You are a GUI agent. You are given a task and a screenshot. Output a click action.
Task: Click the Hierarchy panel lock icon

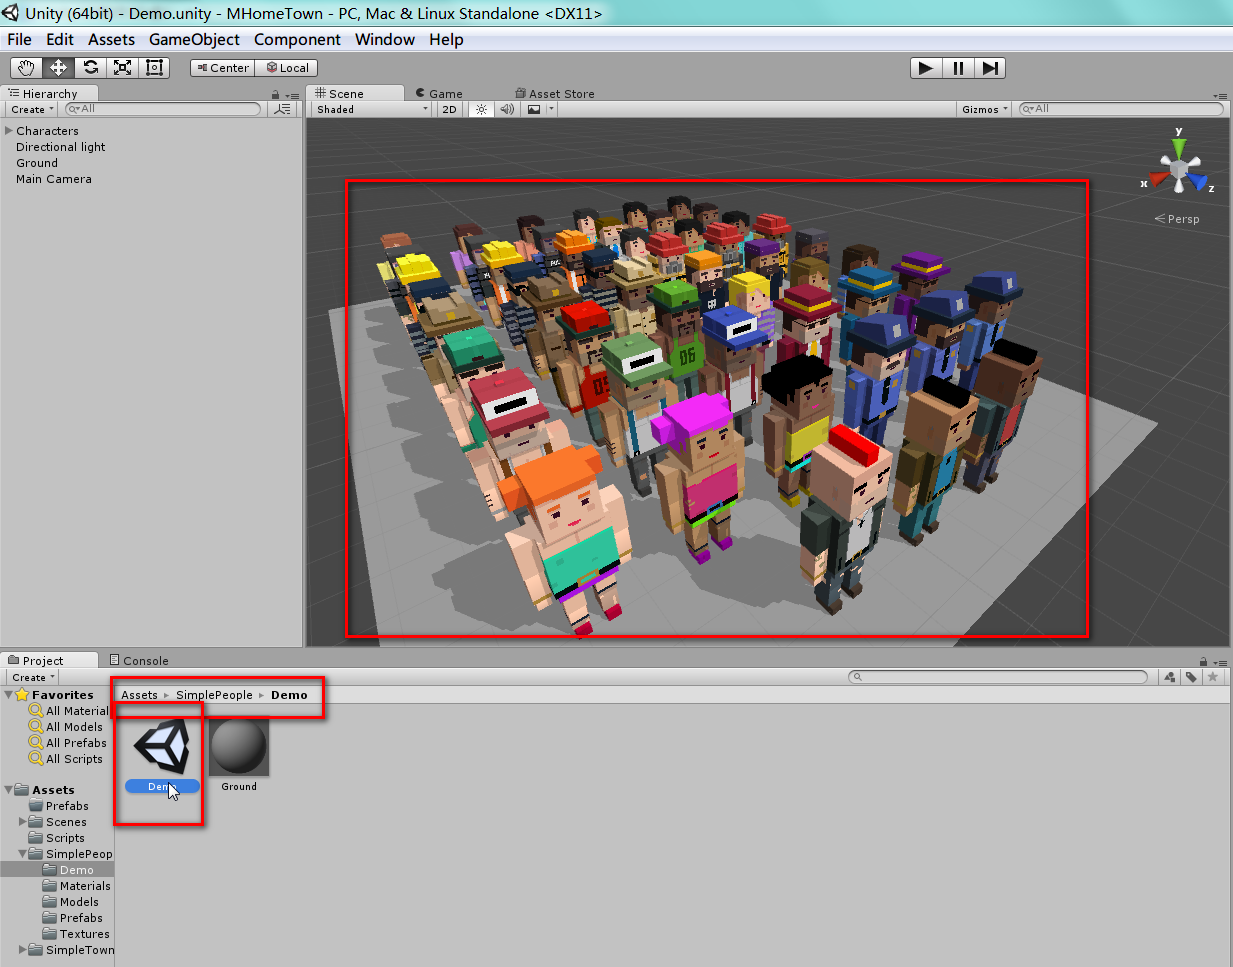click(275, 95)
